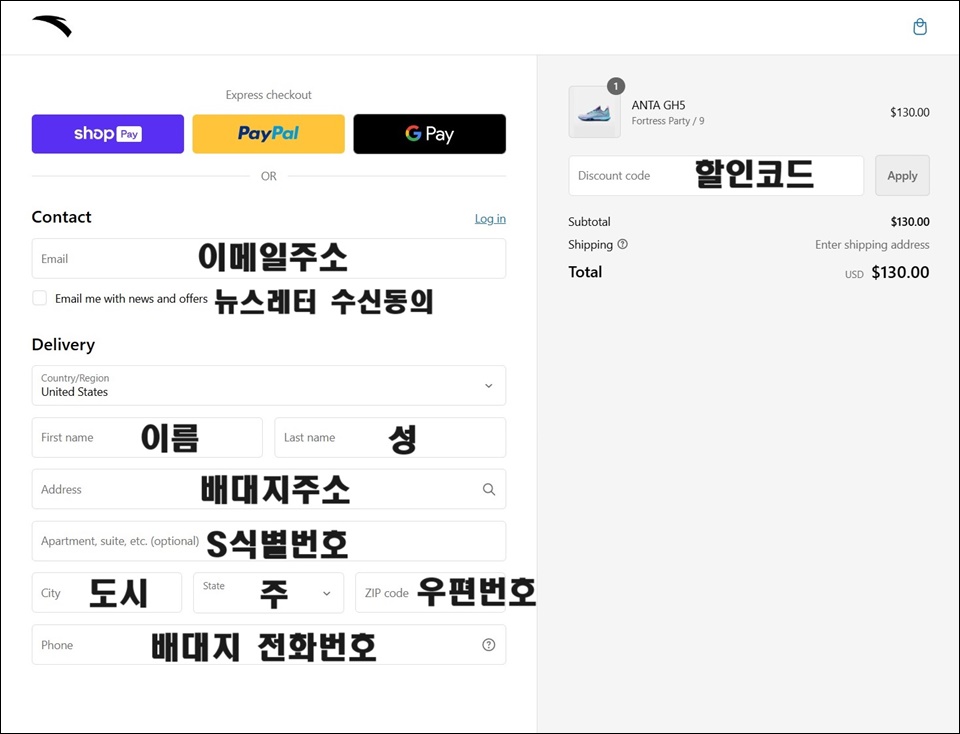Focus the Email input field
Screen dimensions: 960x734
(x=269, y=258)
